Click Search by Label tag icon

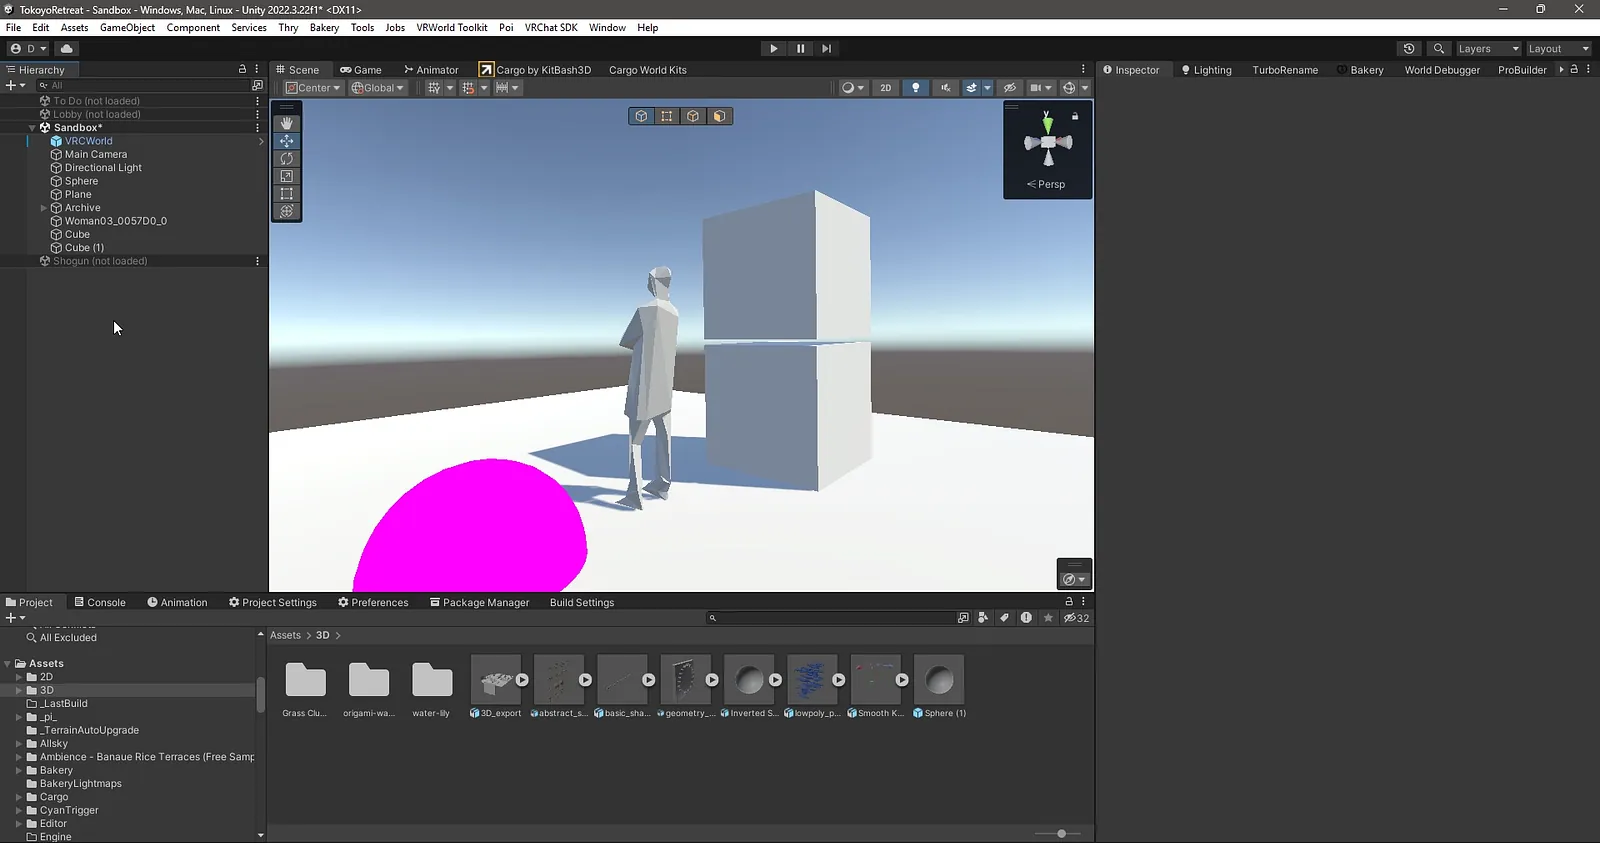[x=1004, y=618]
